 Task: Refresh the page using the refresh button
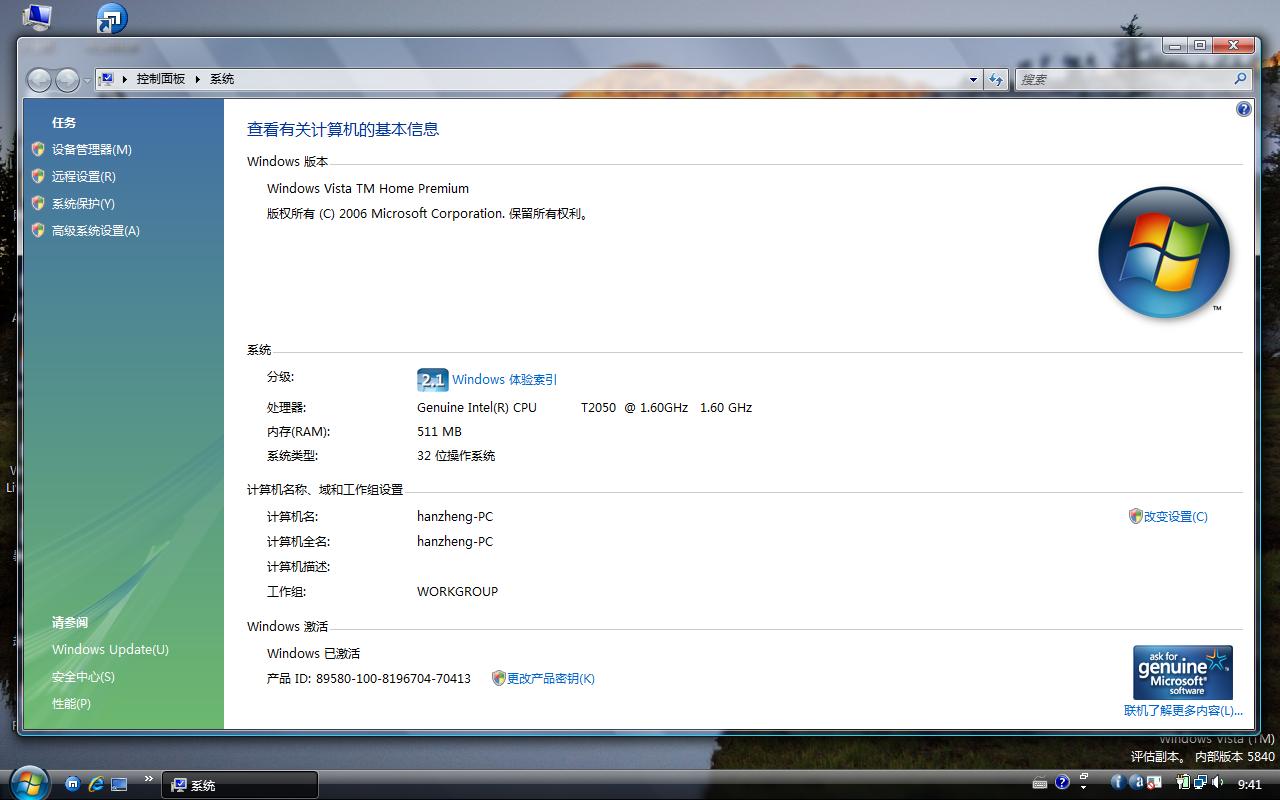point(996,79)
